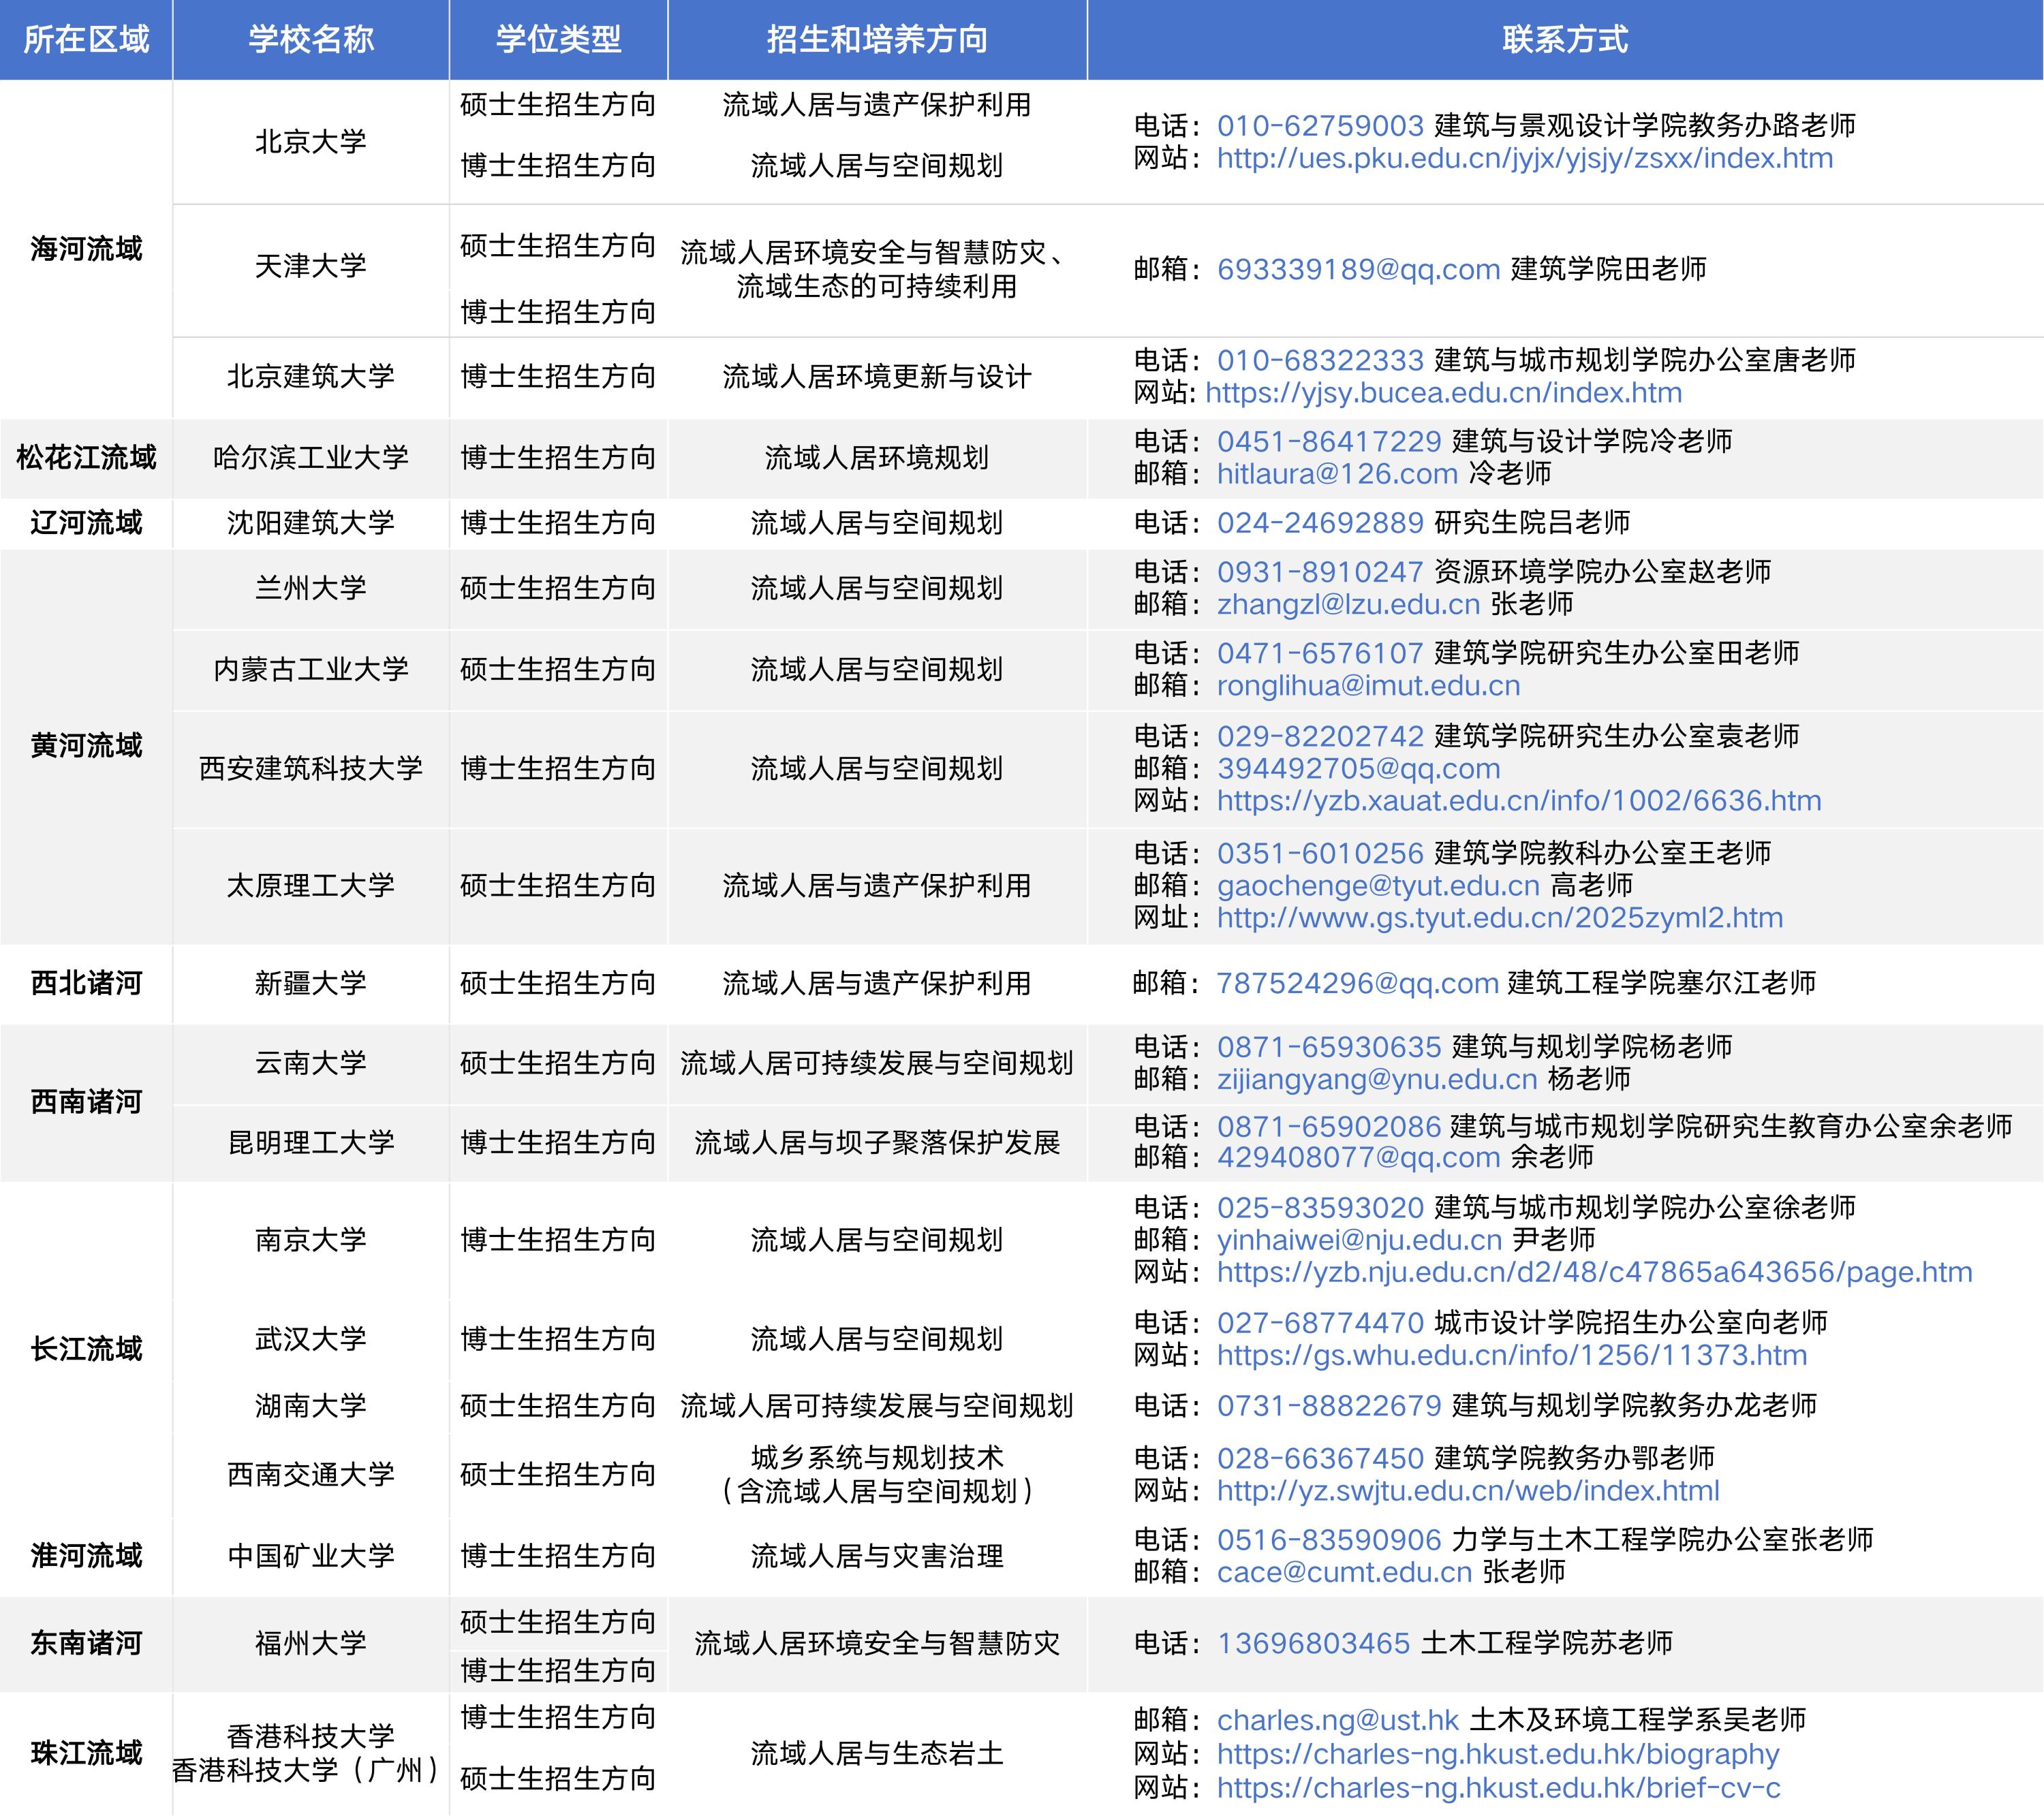Click phone number 0731-88822679
Viewport: 2044px width, 1816px height.
coord(1329,1405)
